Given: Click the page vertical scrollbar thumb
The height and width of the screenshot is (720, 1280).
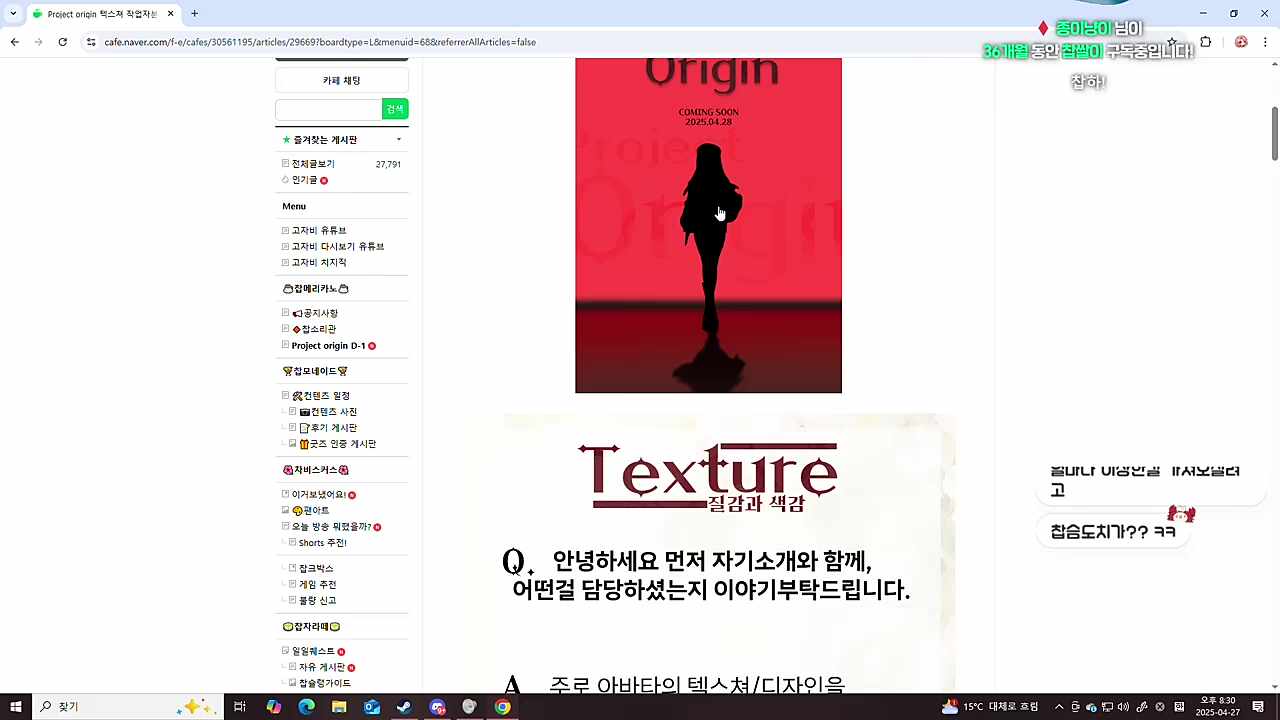Looking at the screenshot, I should tap(1275, 133).
